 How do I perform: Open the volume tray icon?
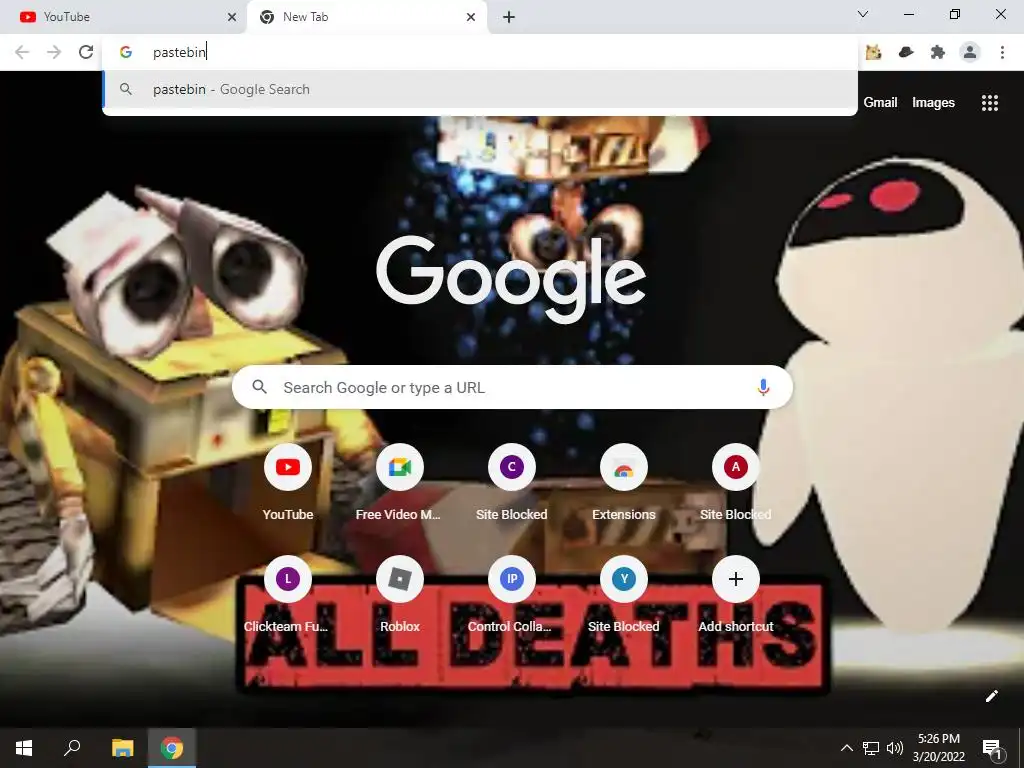(895, 748)
